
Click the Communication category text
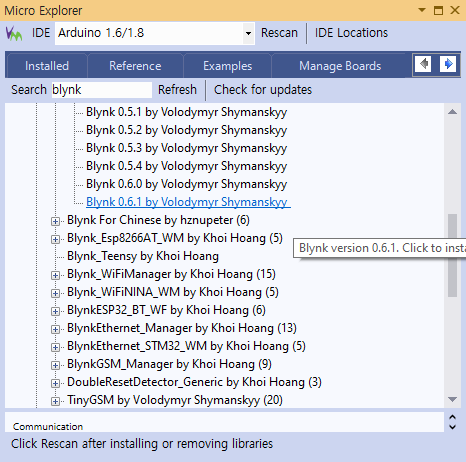coord(48,427)
